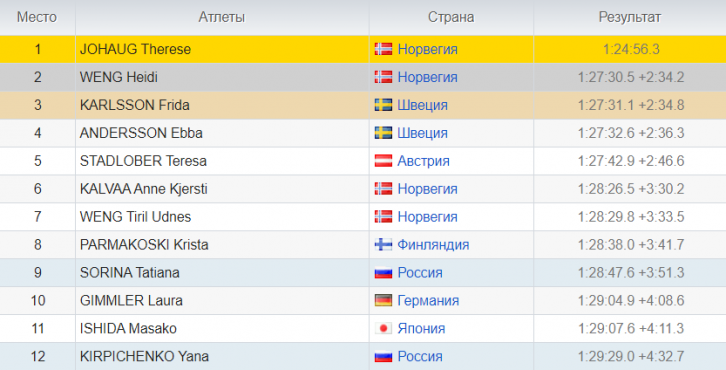The width and height of the screenshot is (726, 370).
Task: Select the Атлеты column header
Action: (222, 17)
